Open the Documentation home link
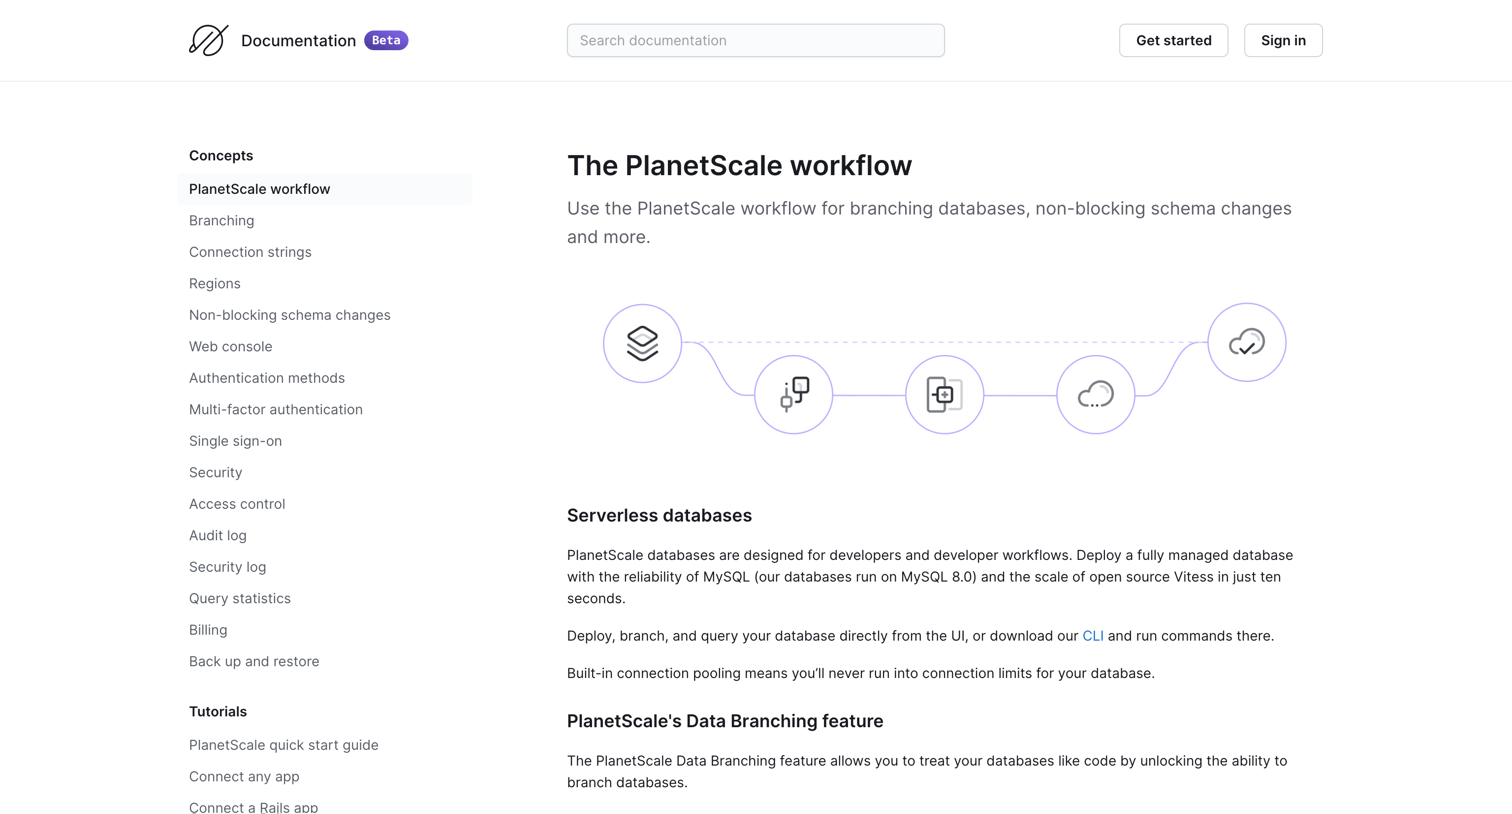Screen dimensions: 1512x814 298,40
